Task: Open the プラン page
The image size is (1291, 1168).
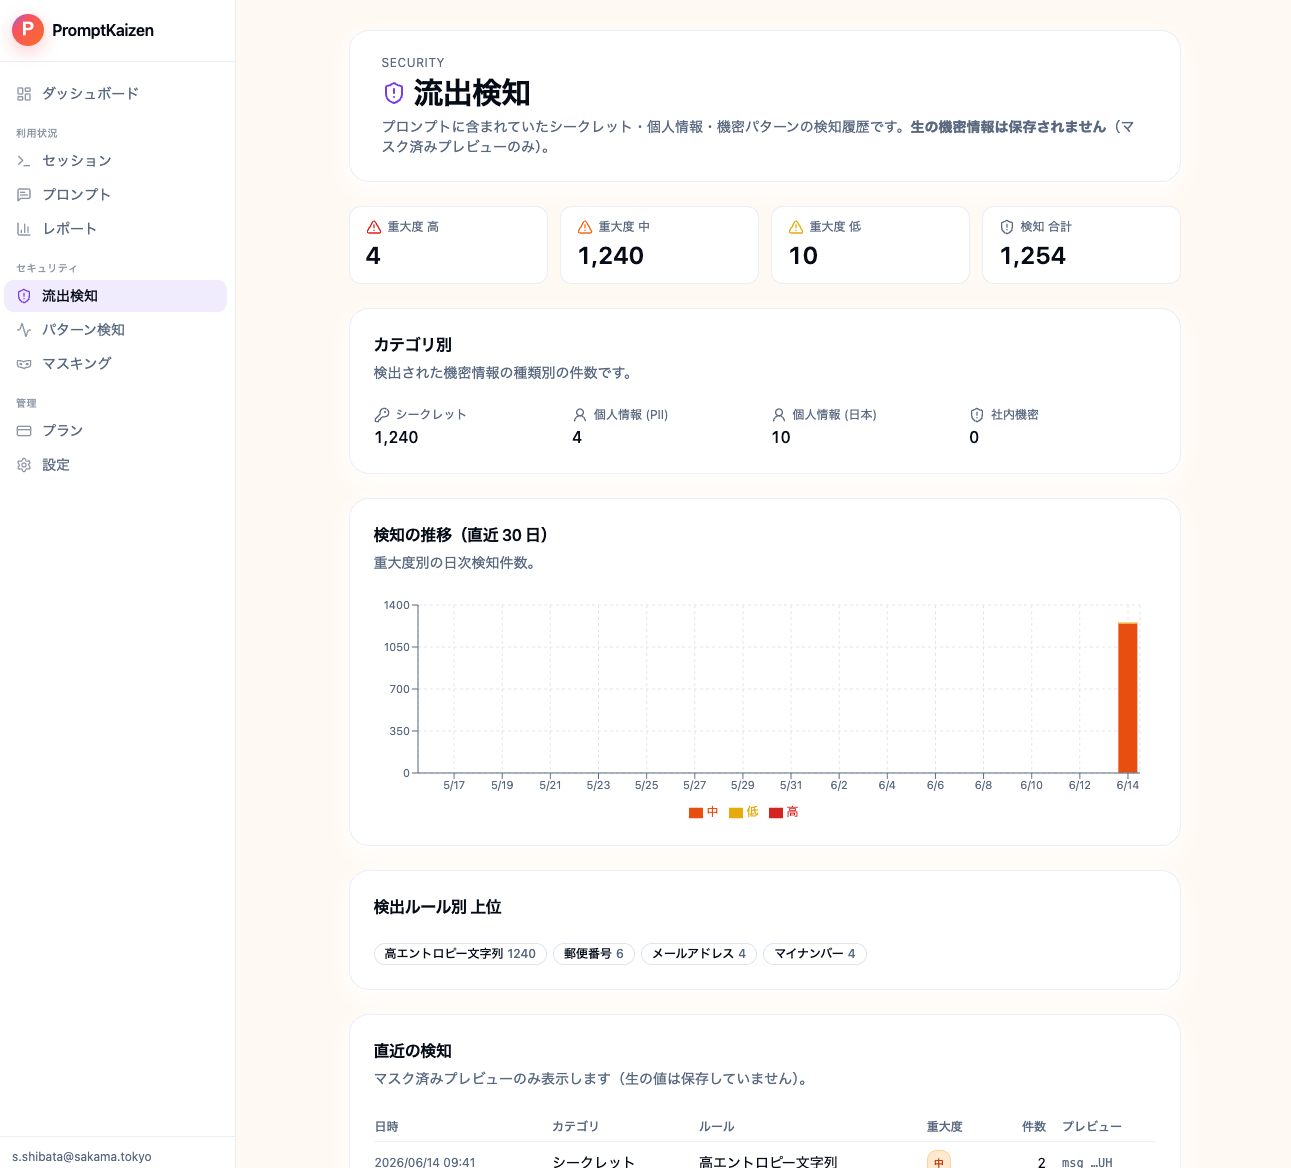Action: 116,431
